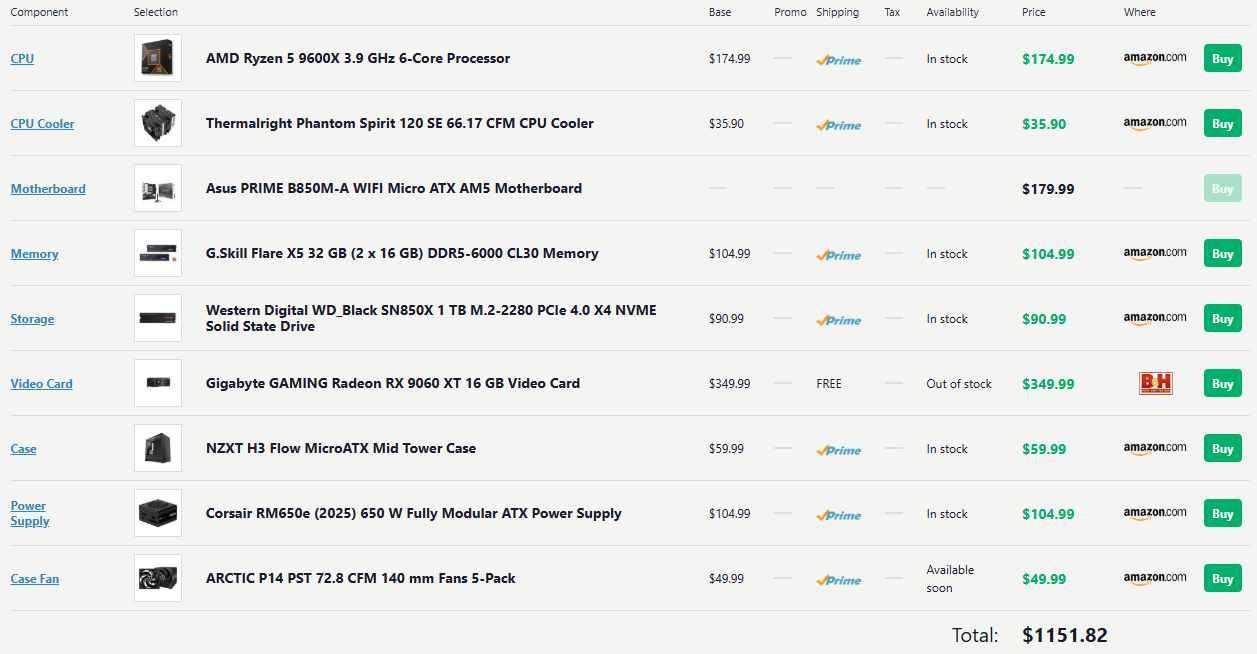
Task: Click amazon.com logo in Case Fan row
Action: coord(1155,578)
